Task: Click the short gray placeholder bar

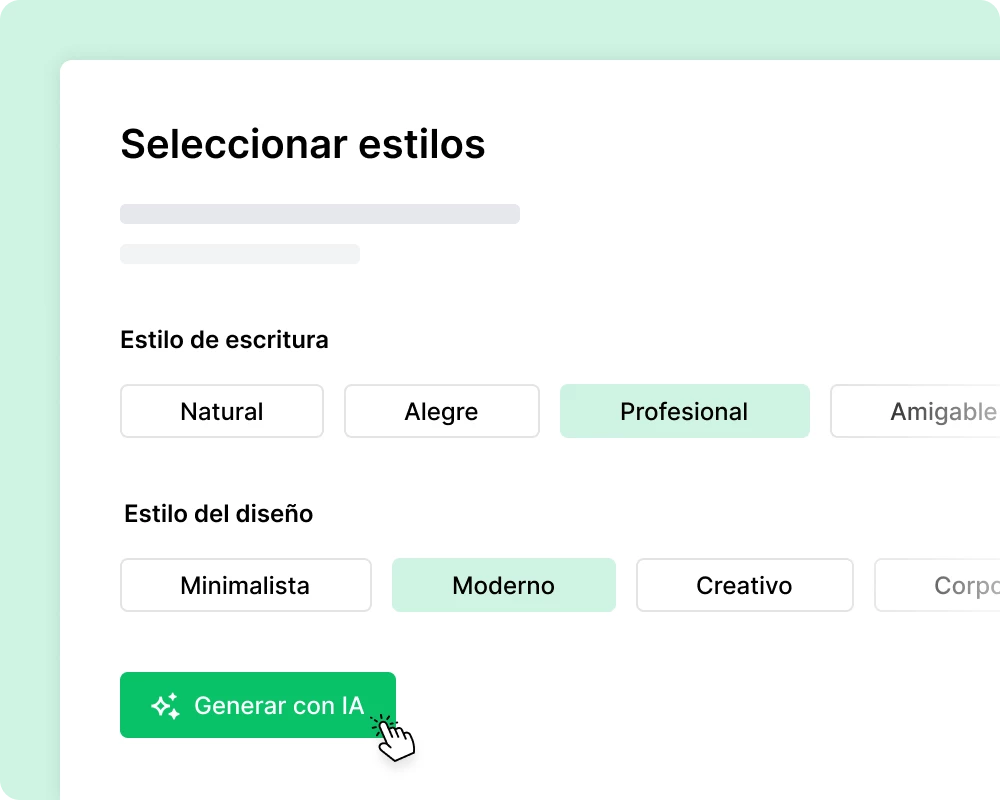Action: click(240, 254)
